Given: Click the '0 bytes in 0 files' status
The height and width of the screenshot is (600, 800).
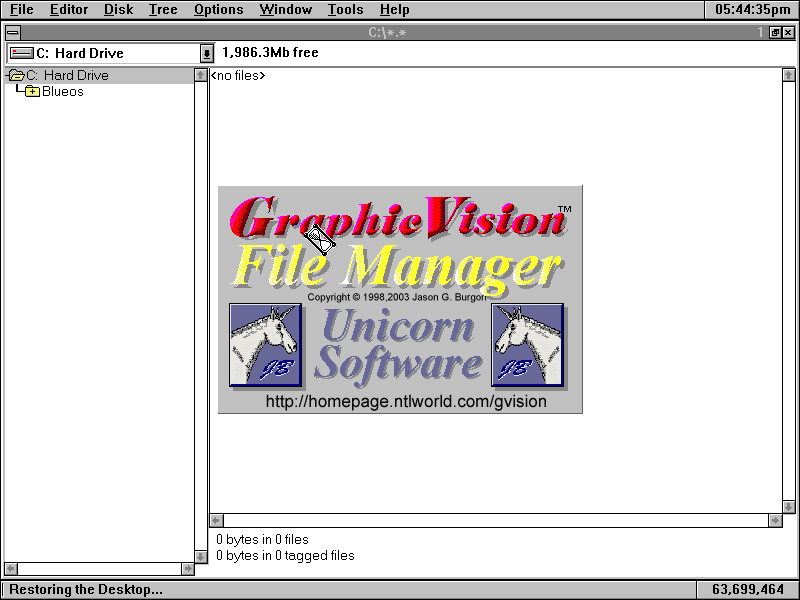Looking at the screenshot, I should tap(262, 539).
